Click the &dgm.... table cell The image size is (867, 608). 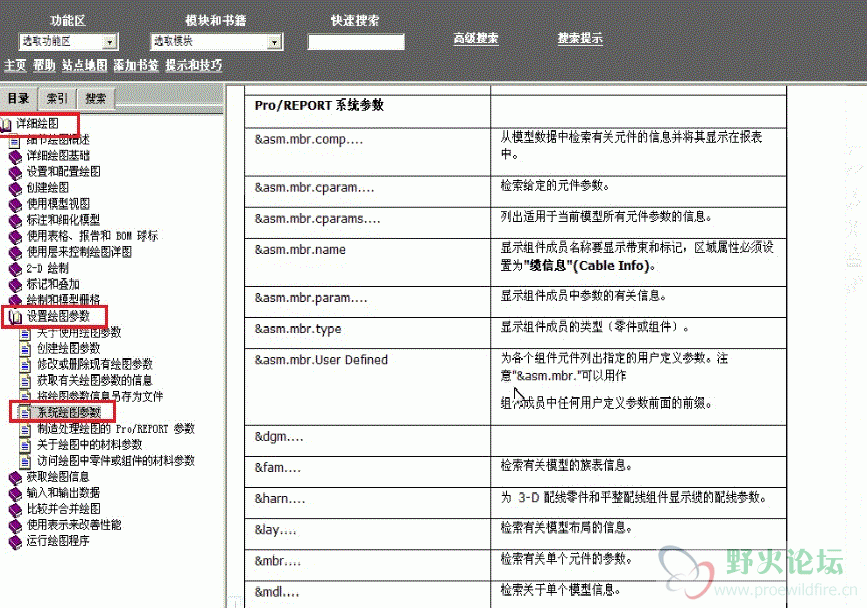[367, 441]
